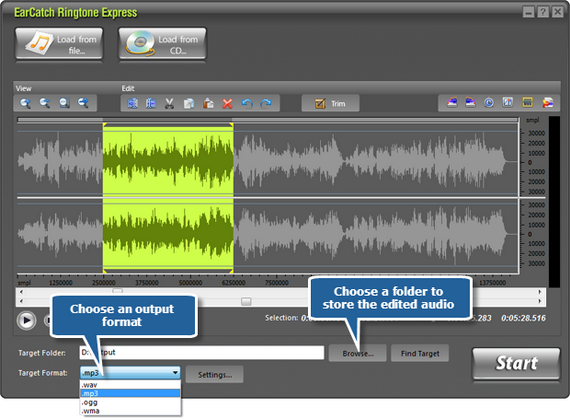
Task: Click the fourth View zoom magnifier icon
Action: point(84,103)
